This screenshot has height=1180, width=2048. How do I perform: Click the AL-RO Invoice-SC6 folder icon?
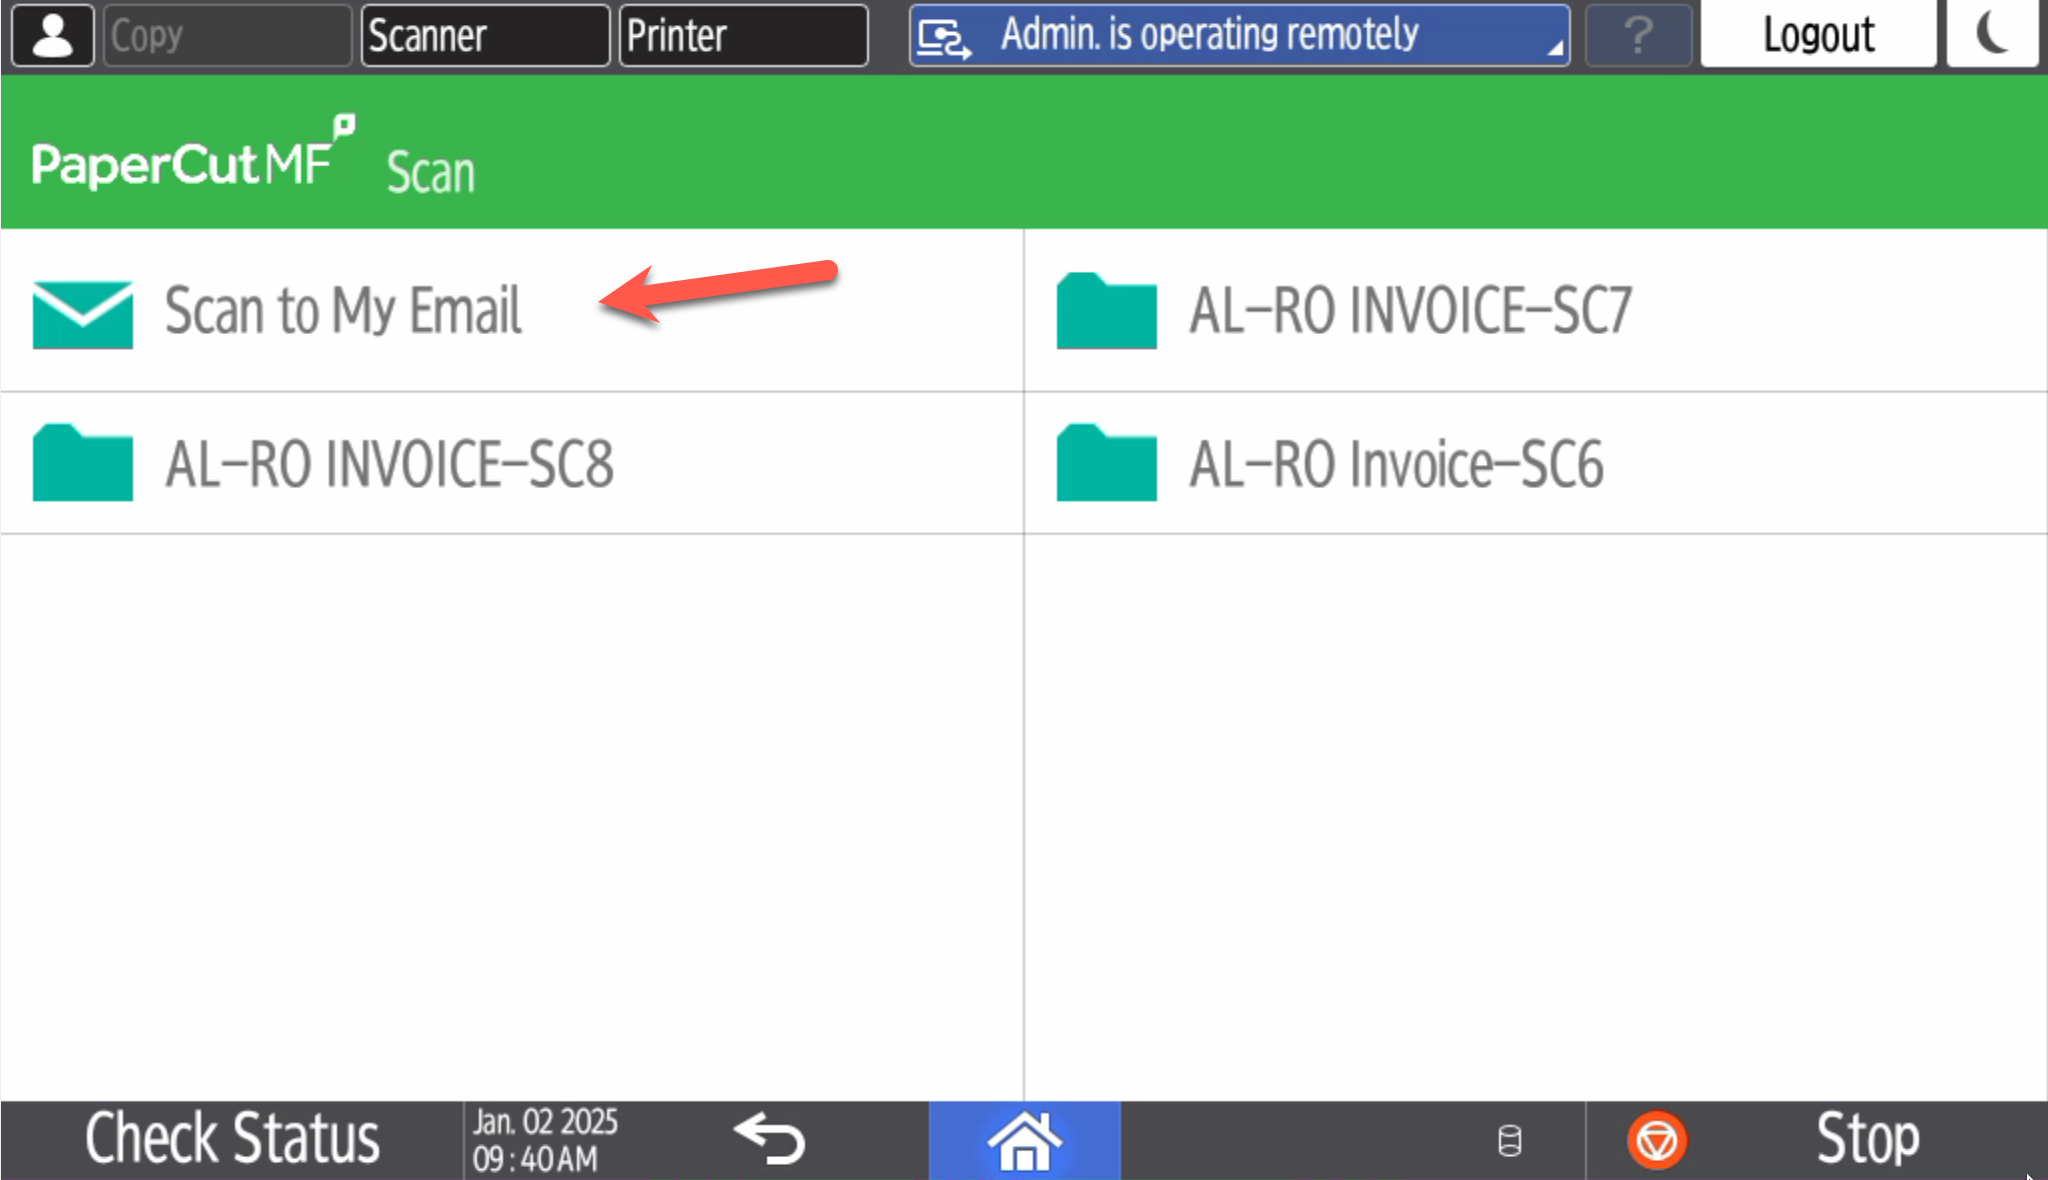[x=1106, y=463]
